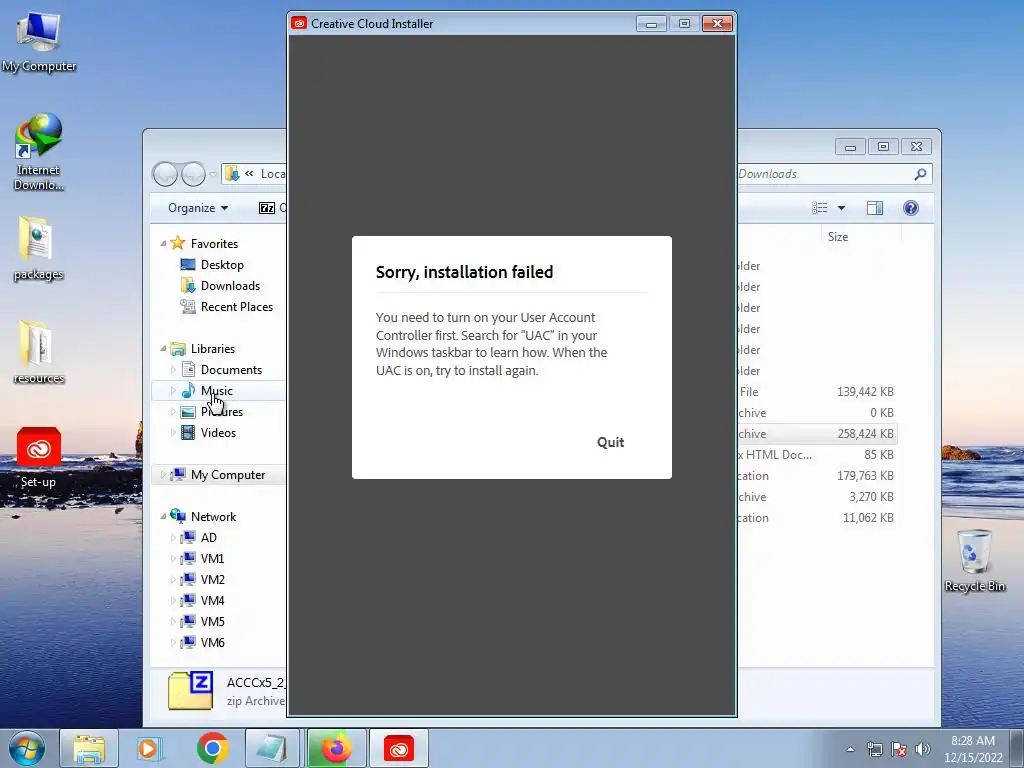This screenshot has height=768, width=1024.
Task: Collapse the Network group
Action: (x=163, y=516)
